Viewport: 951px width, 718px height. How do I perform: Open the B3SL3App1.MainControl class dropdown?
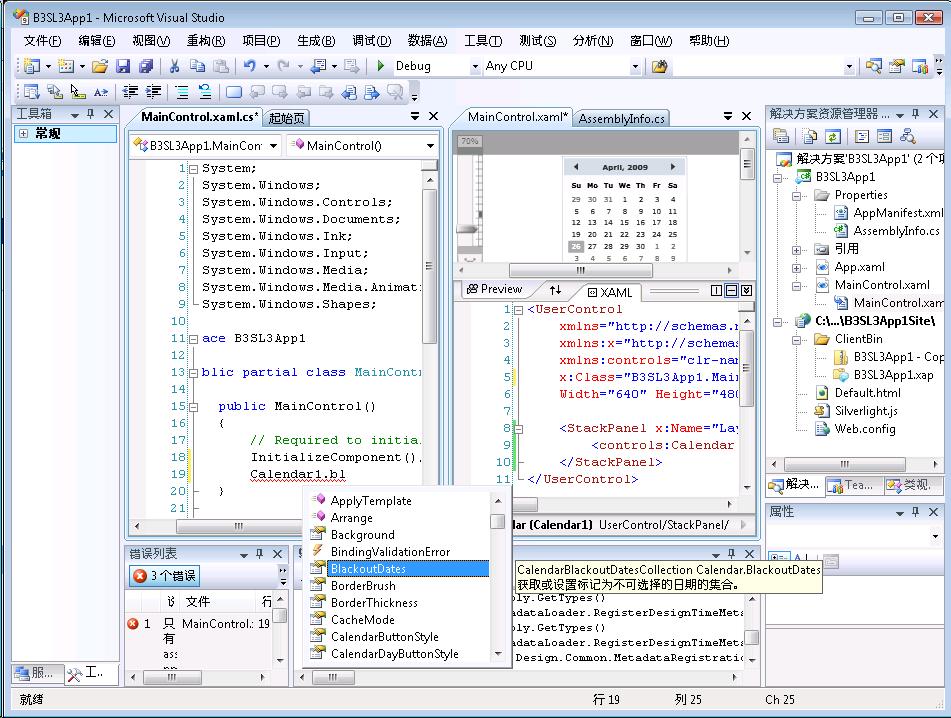[x=274, y=146]
